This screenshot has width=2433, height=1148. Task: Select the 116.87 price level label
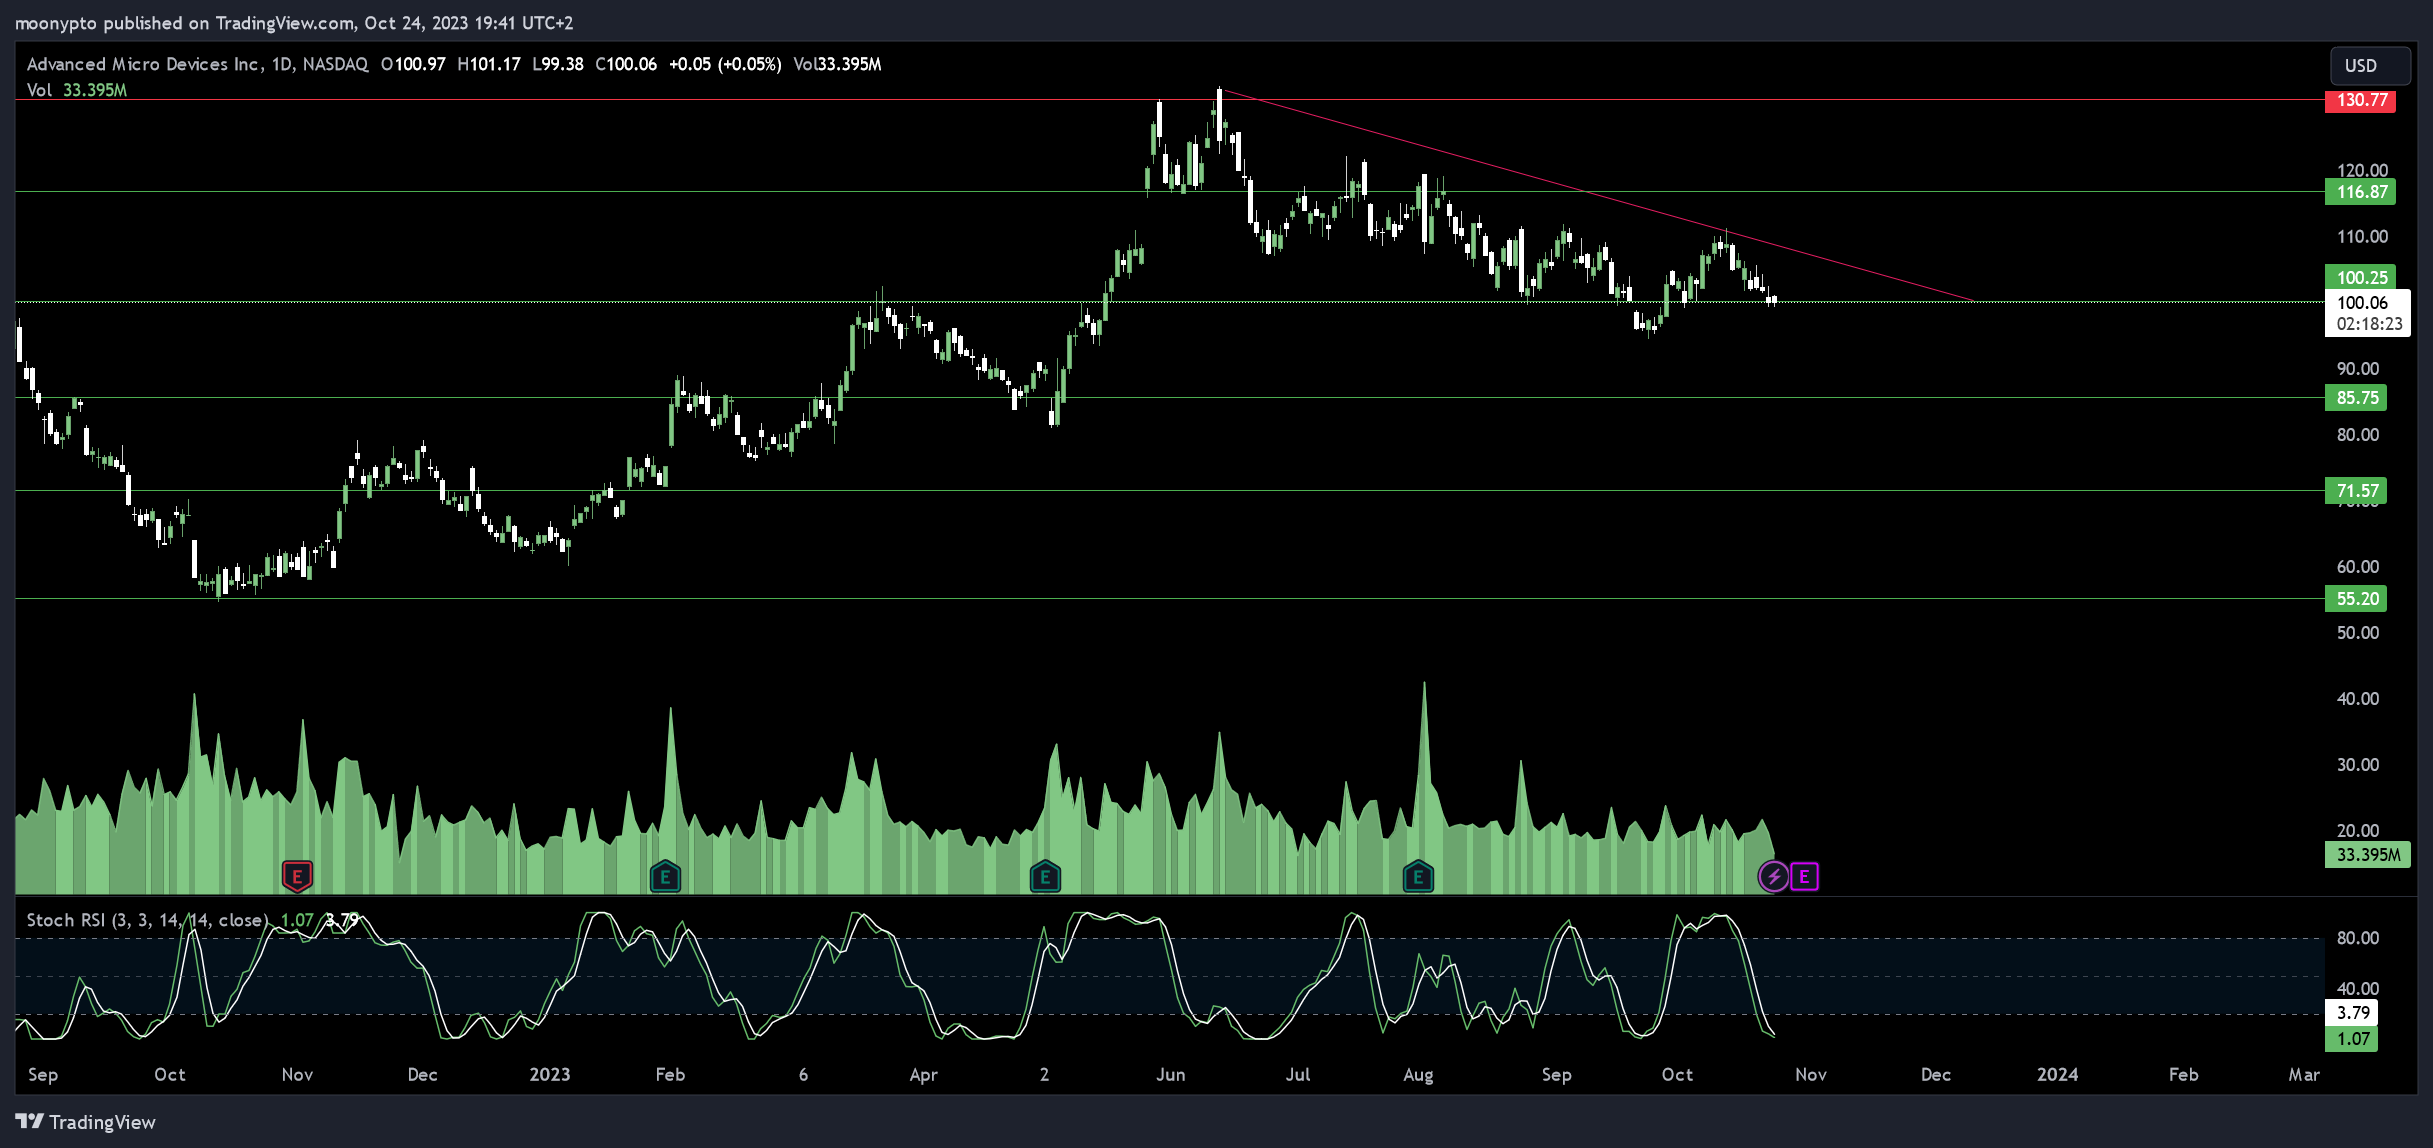(2360, 192)
